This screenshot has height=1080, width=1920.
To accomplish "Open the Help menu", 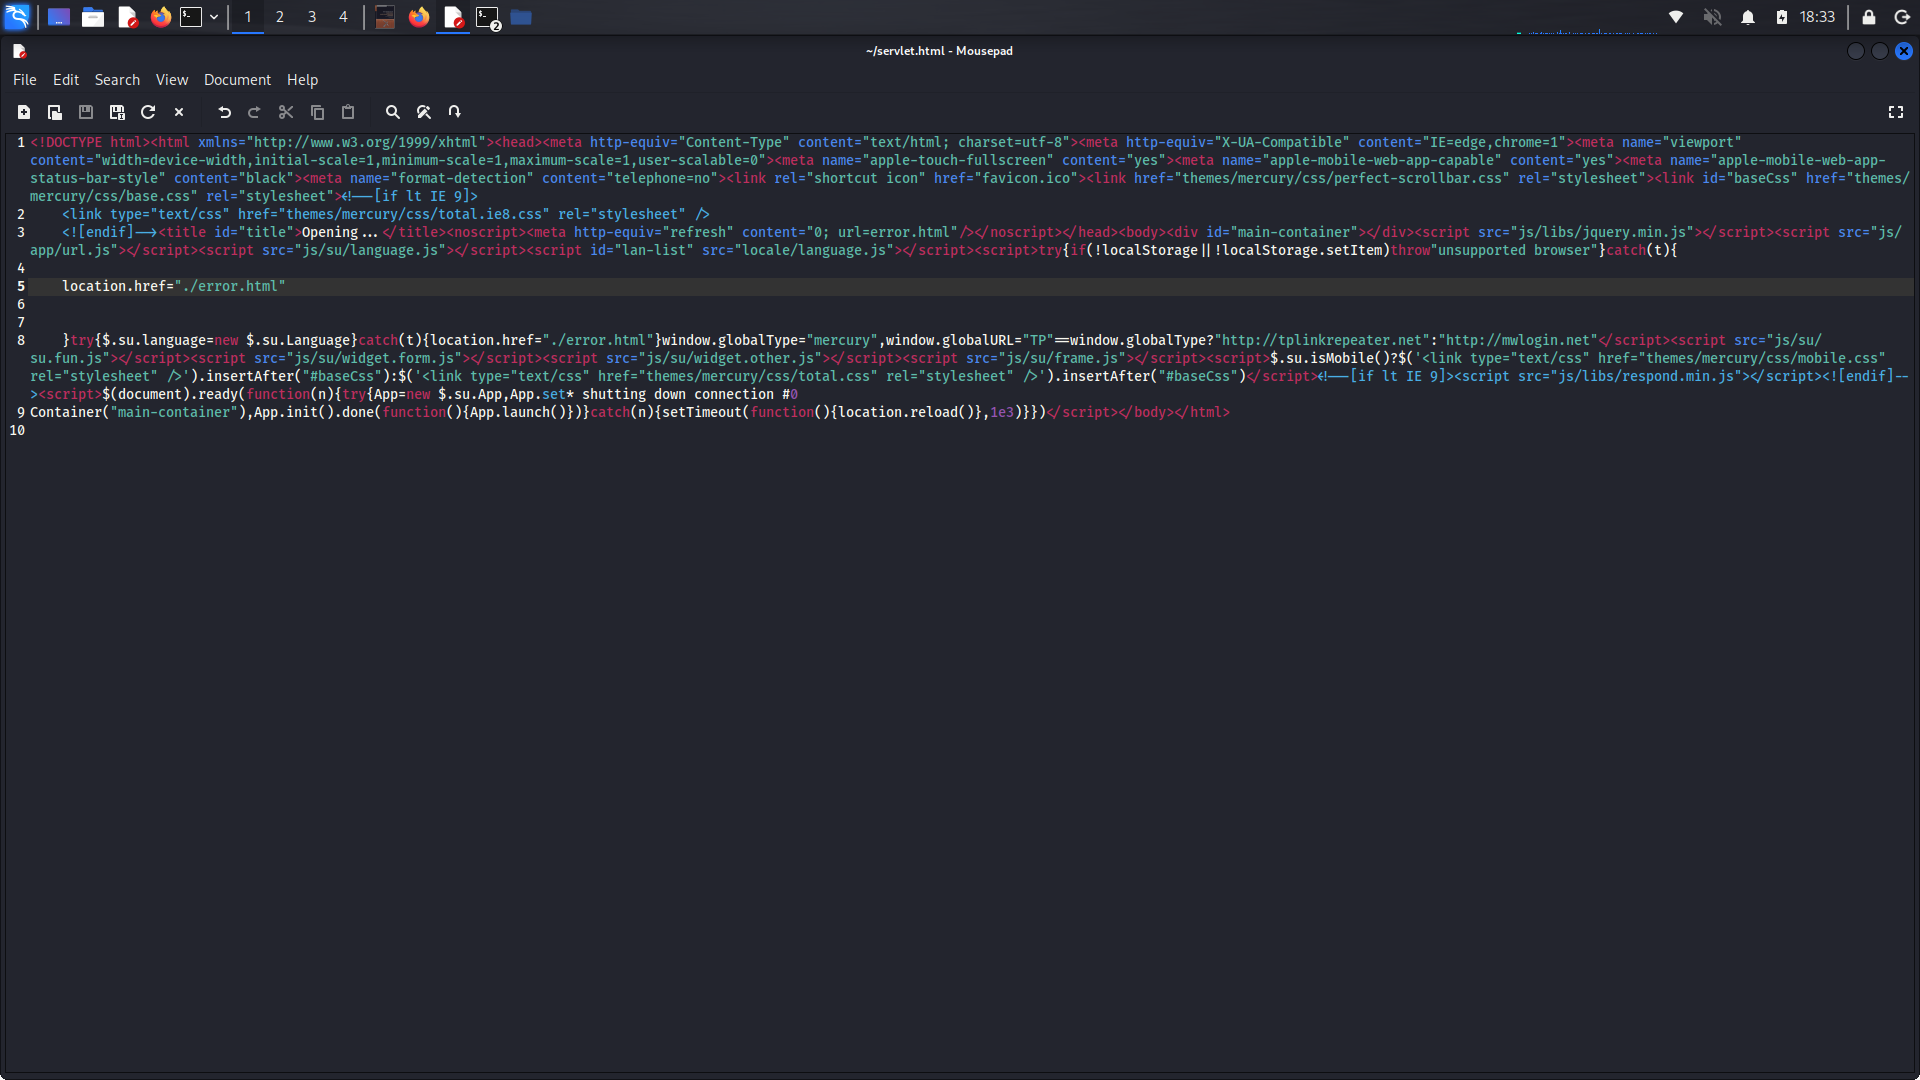I will [x=302, y=80].
